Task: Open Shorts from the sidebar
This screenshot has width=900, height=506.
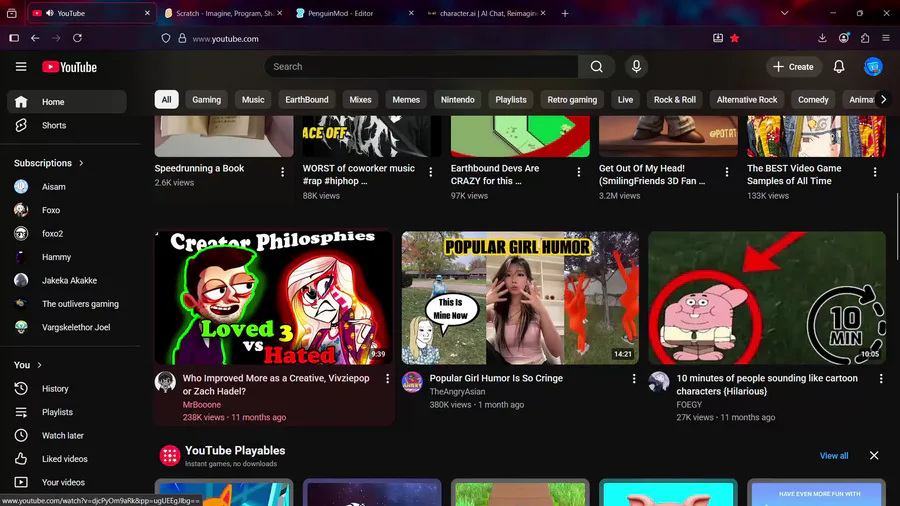Action: (x=67, y=125)
